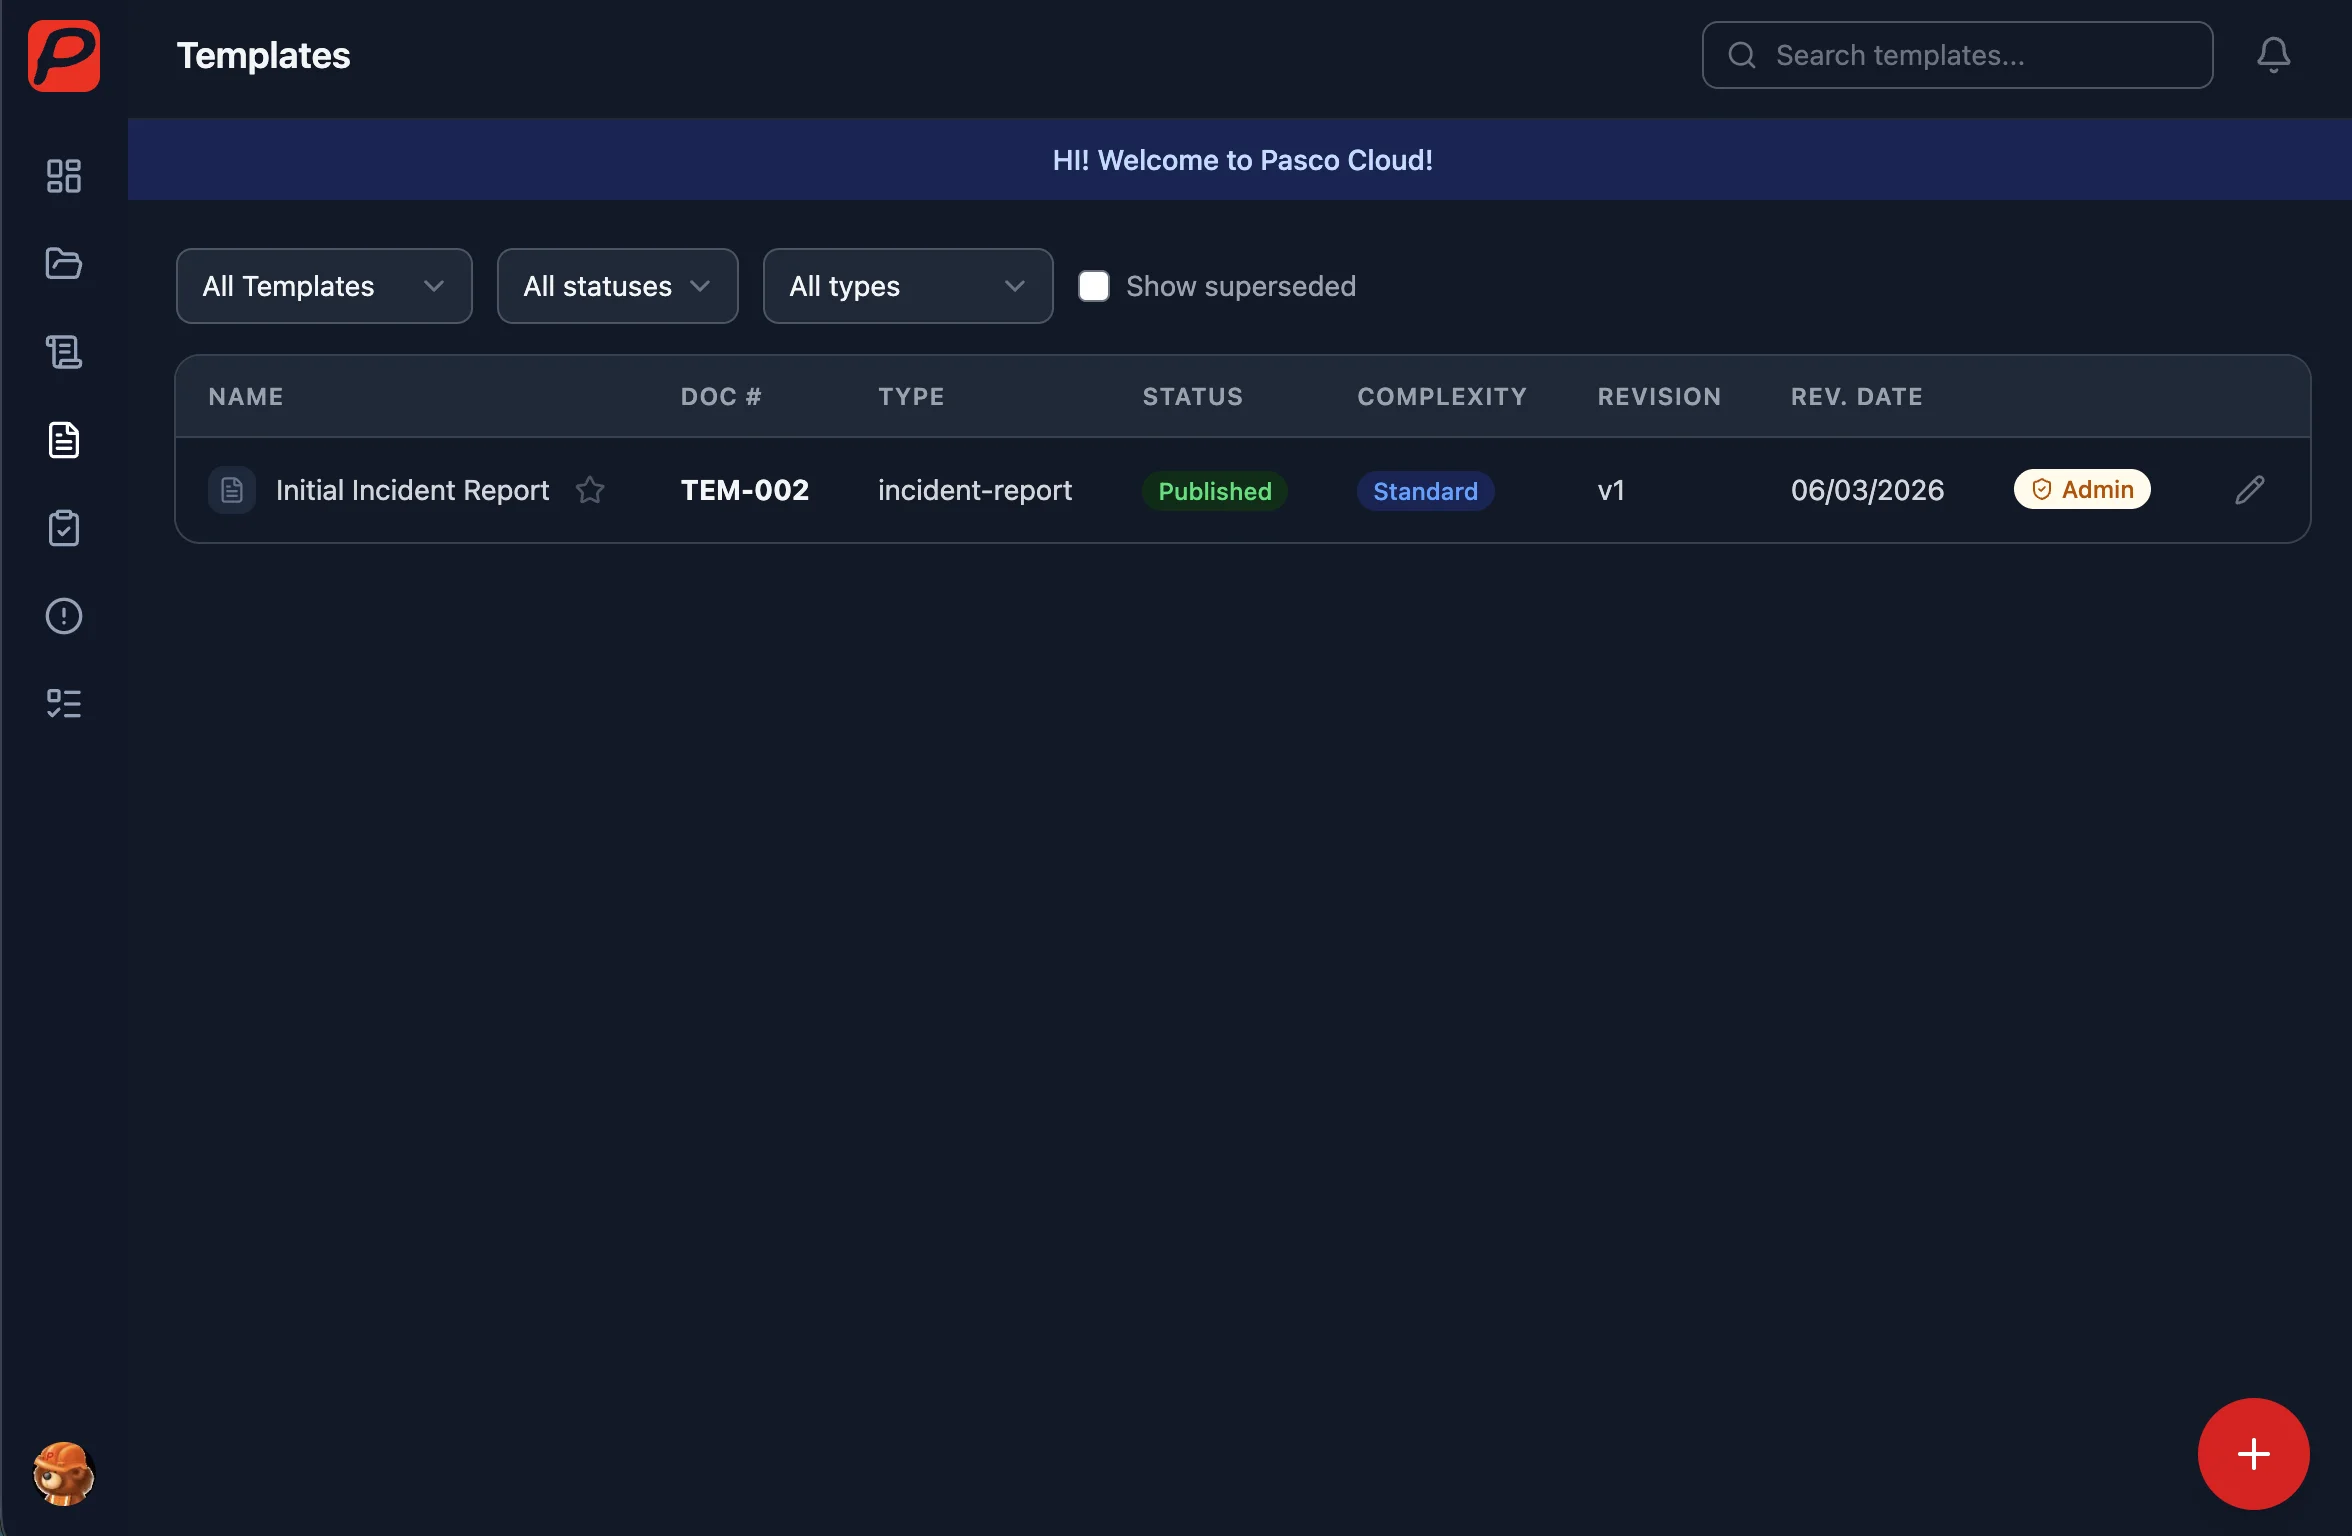The image size is (2352, 1536).
Task: Enable the Show superseded checkbox
Action: pyautogui.click(x=1094, y=286)
